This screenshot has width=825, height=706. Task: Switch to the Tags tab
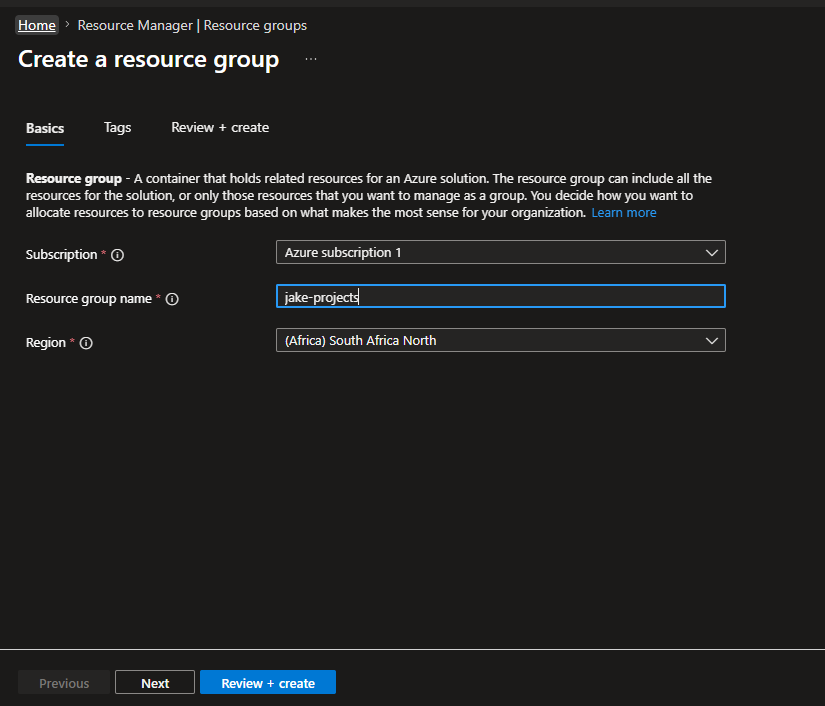[x=117, y=128]
